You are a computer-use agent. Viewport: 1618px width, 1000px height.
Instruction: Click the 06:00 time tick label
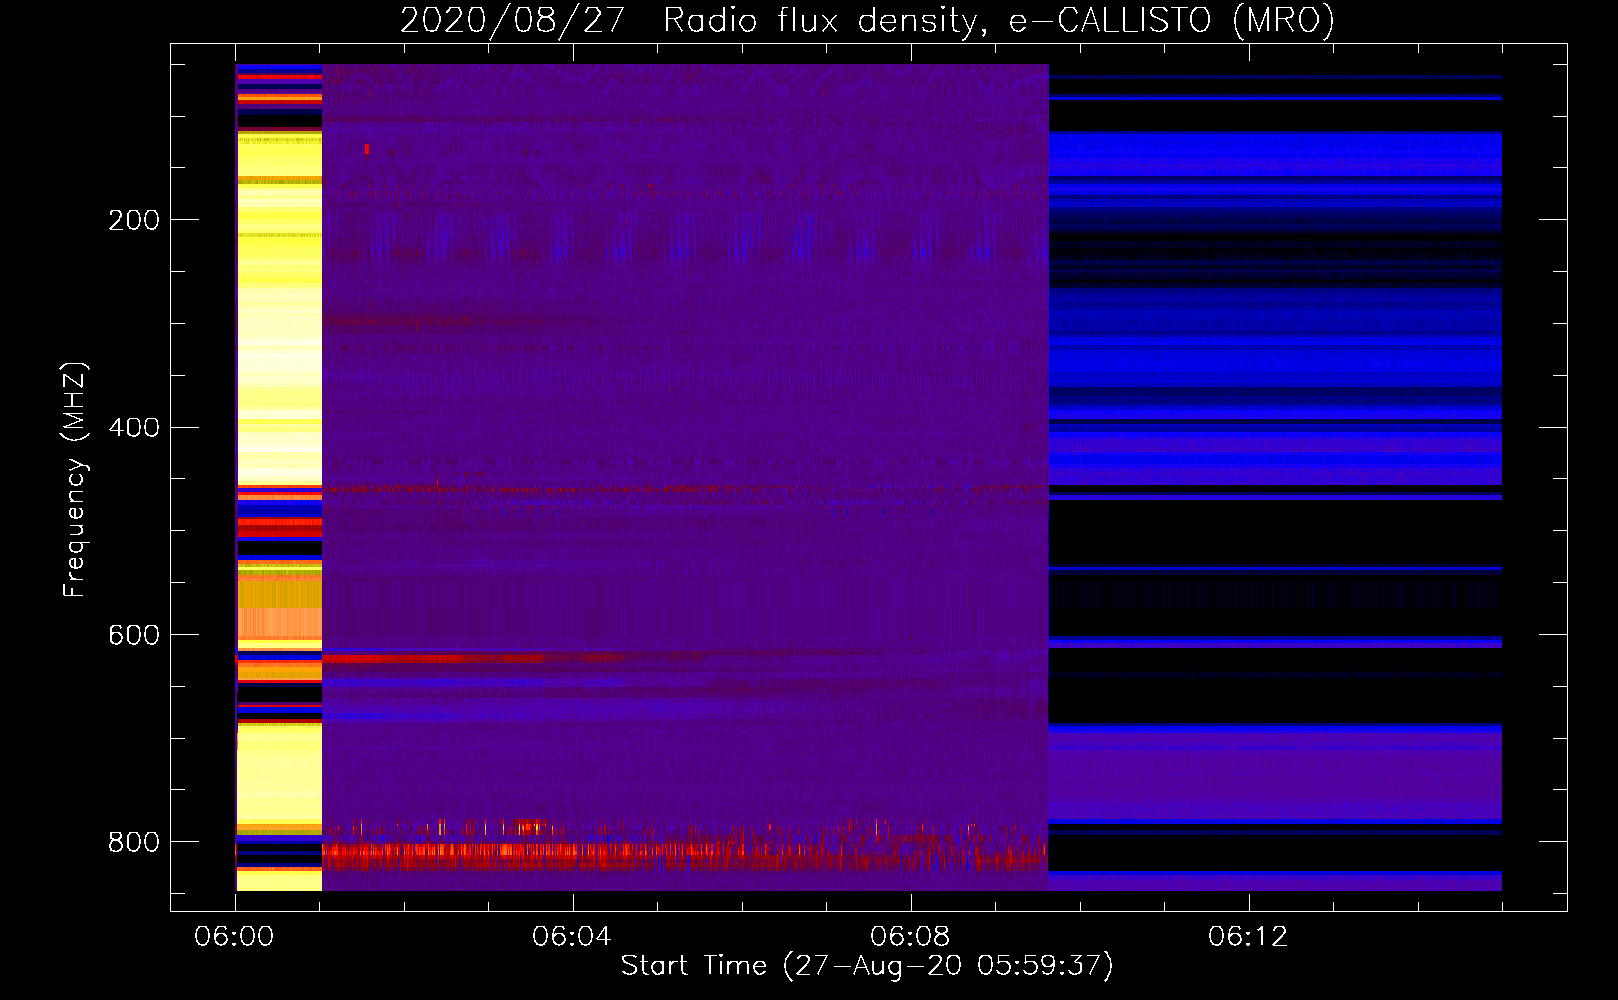click(235, 937)
